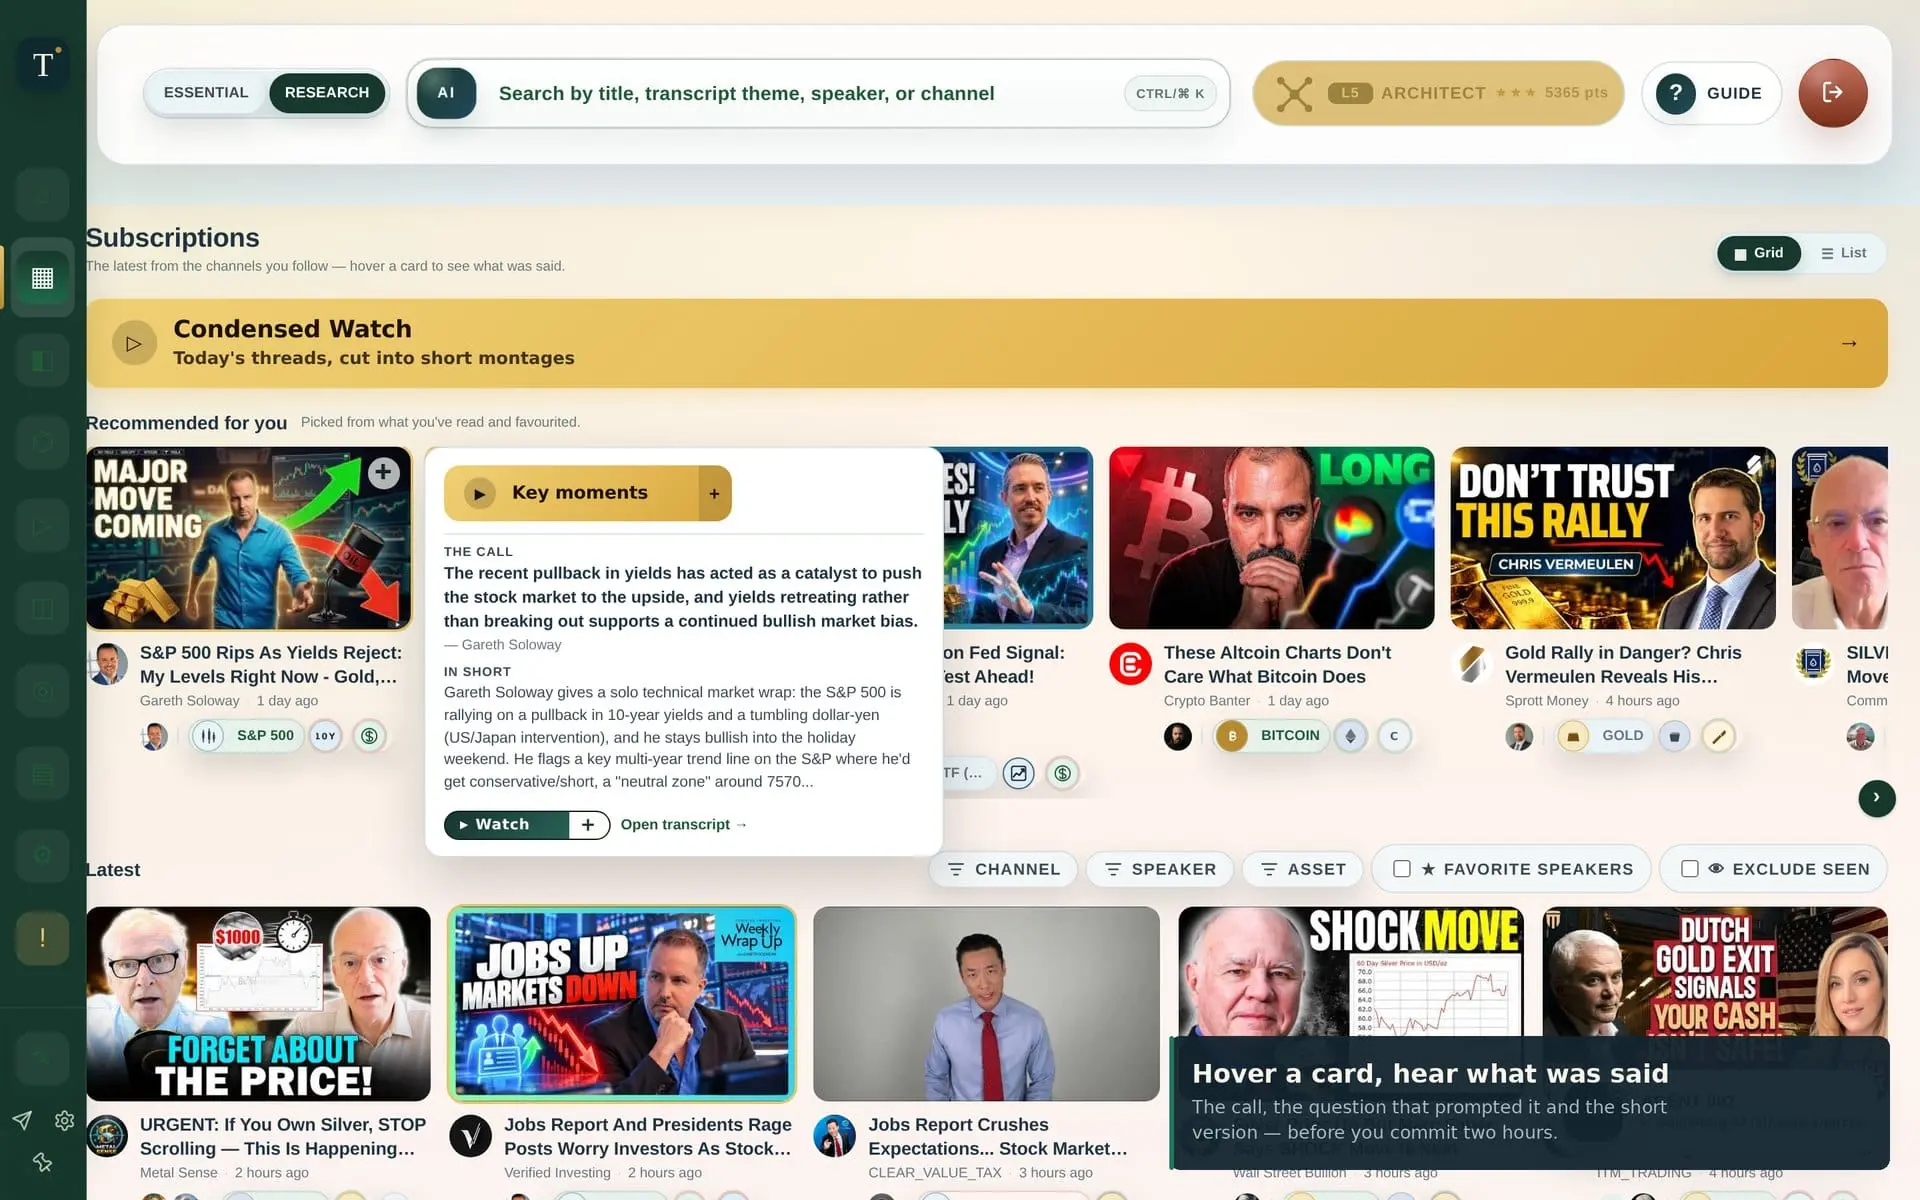Click the plus next to Watch button

click(x=588, y=825)
